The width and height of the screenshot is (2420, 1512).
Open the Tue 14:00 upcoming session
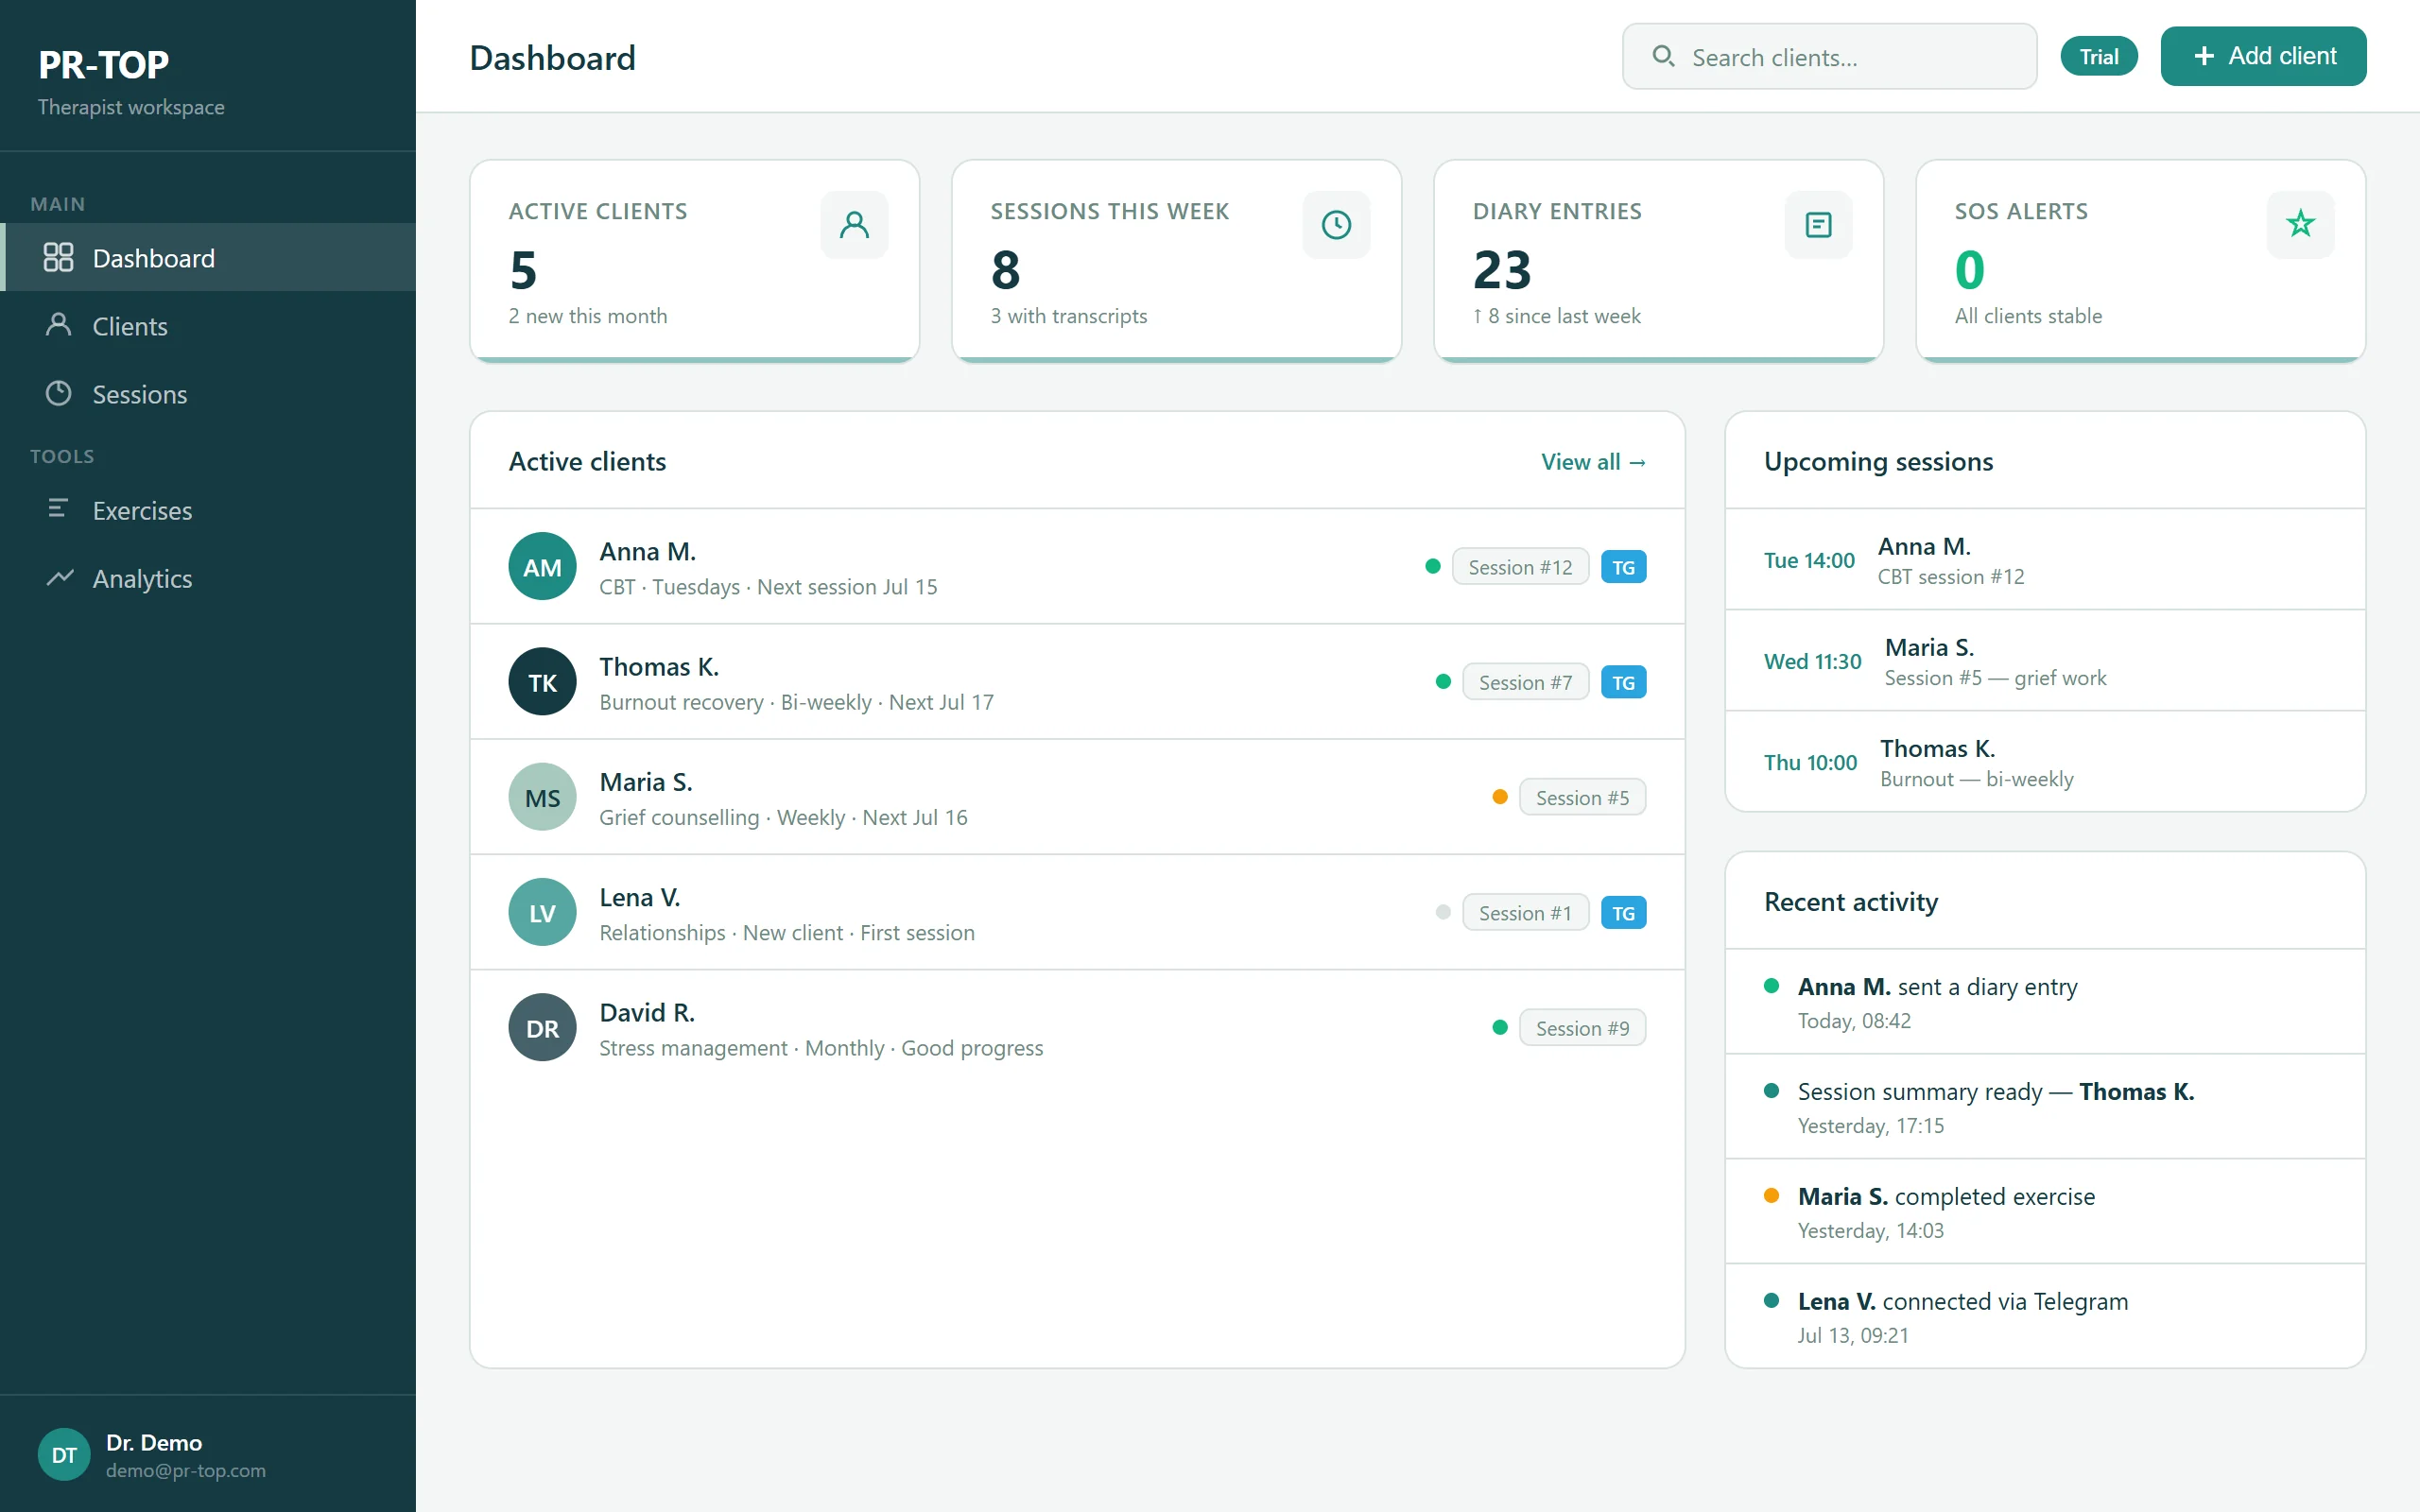point(2044,560)
